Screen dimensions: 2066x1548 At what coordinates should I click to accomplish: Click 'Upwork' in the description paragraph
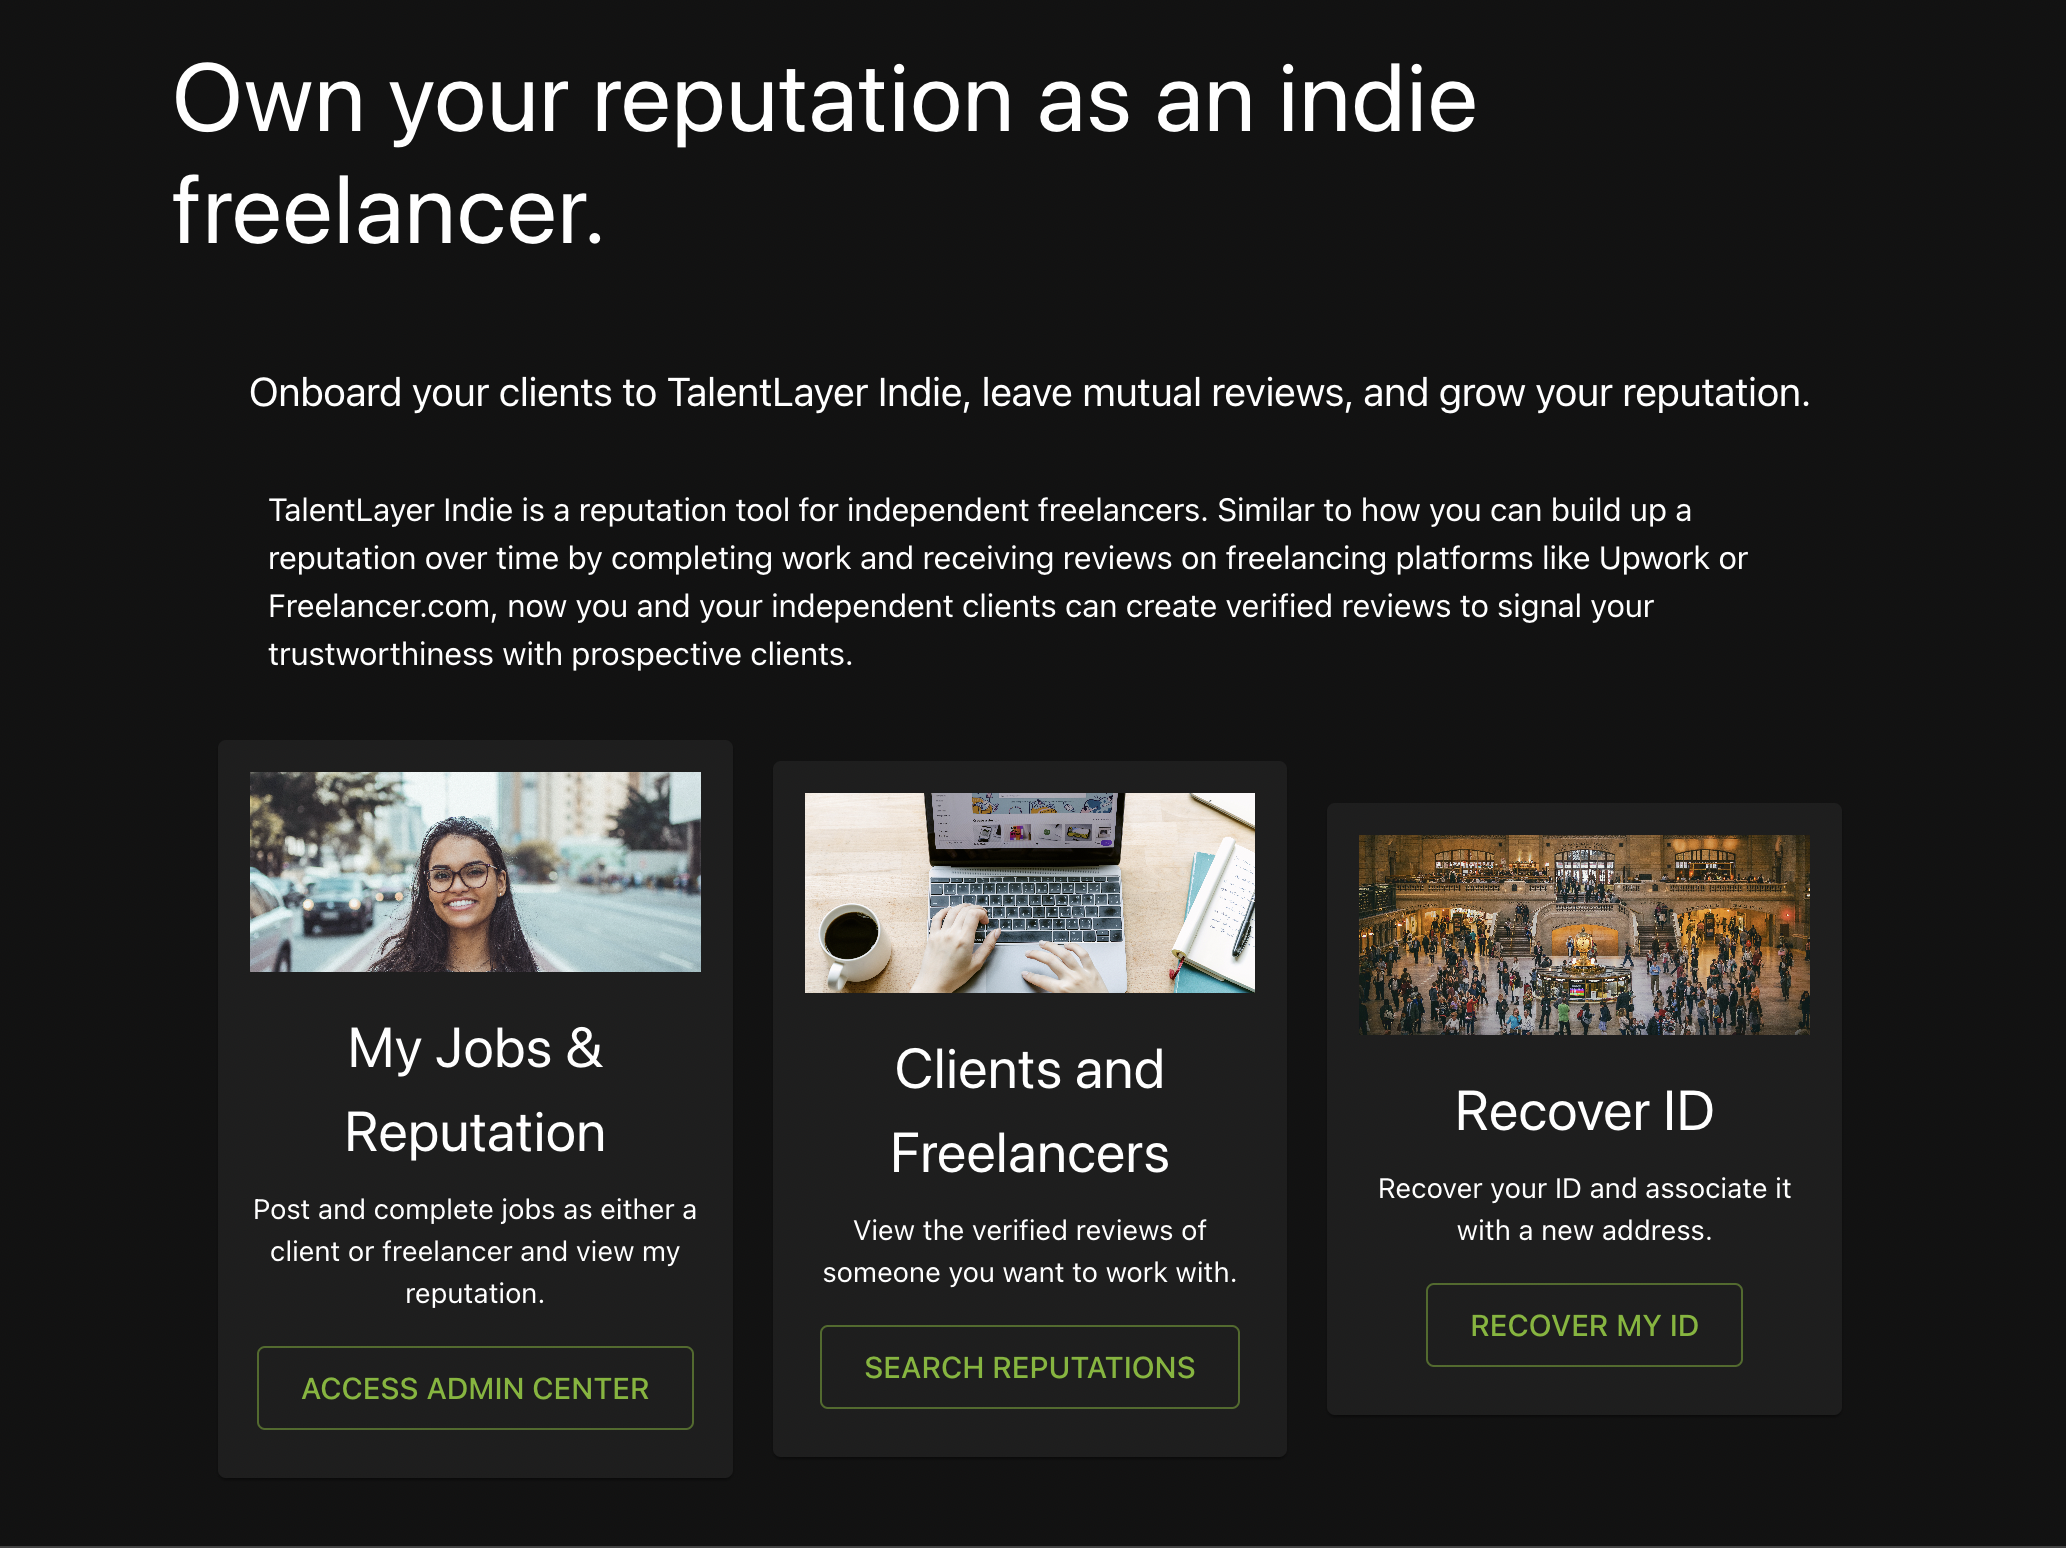tap(1653, 558)
